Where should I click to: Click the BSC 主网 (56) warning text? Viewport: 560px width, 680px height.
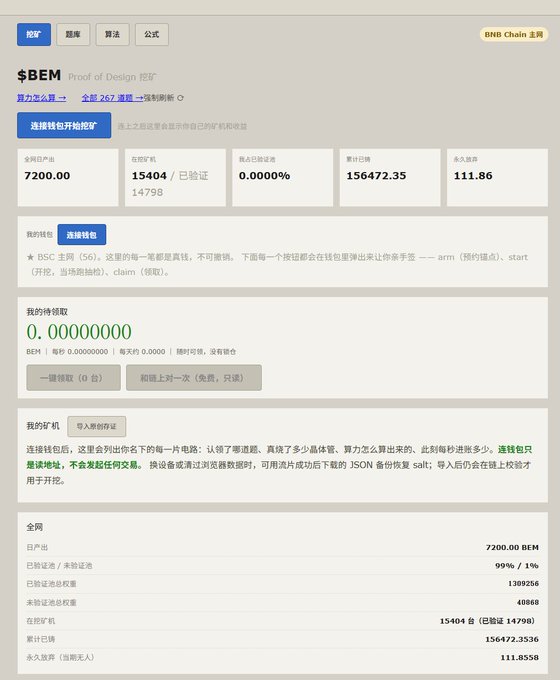[277, 265]
